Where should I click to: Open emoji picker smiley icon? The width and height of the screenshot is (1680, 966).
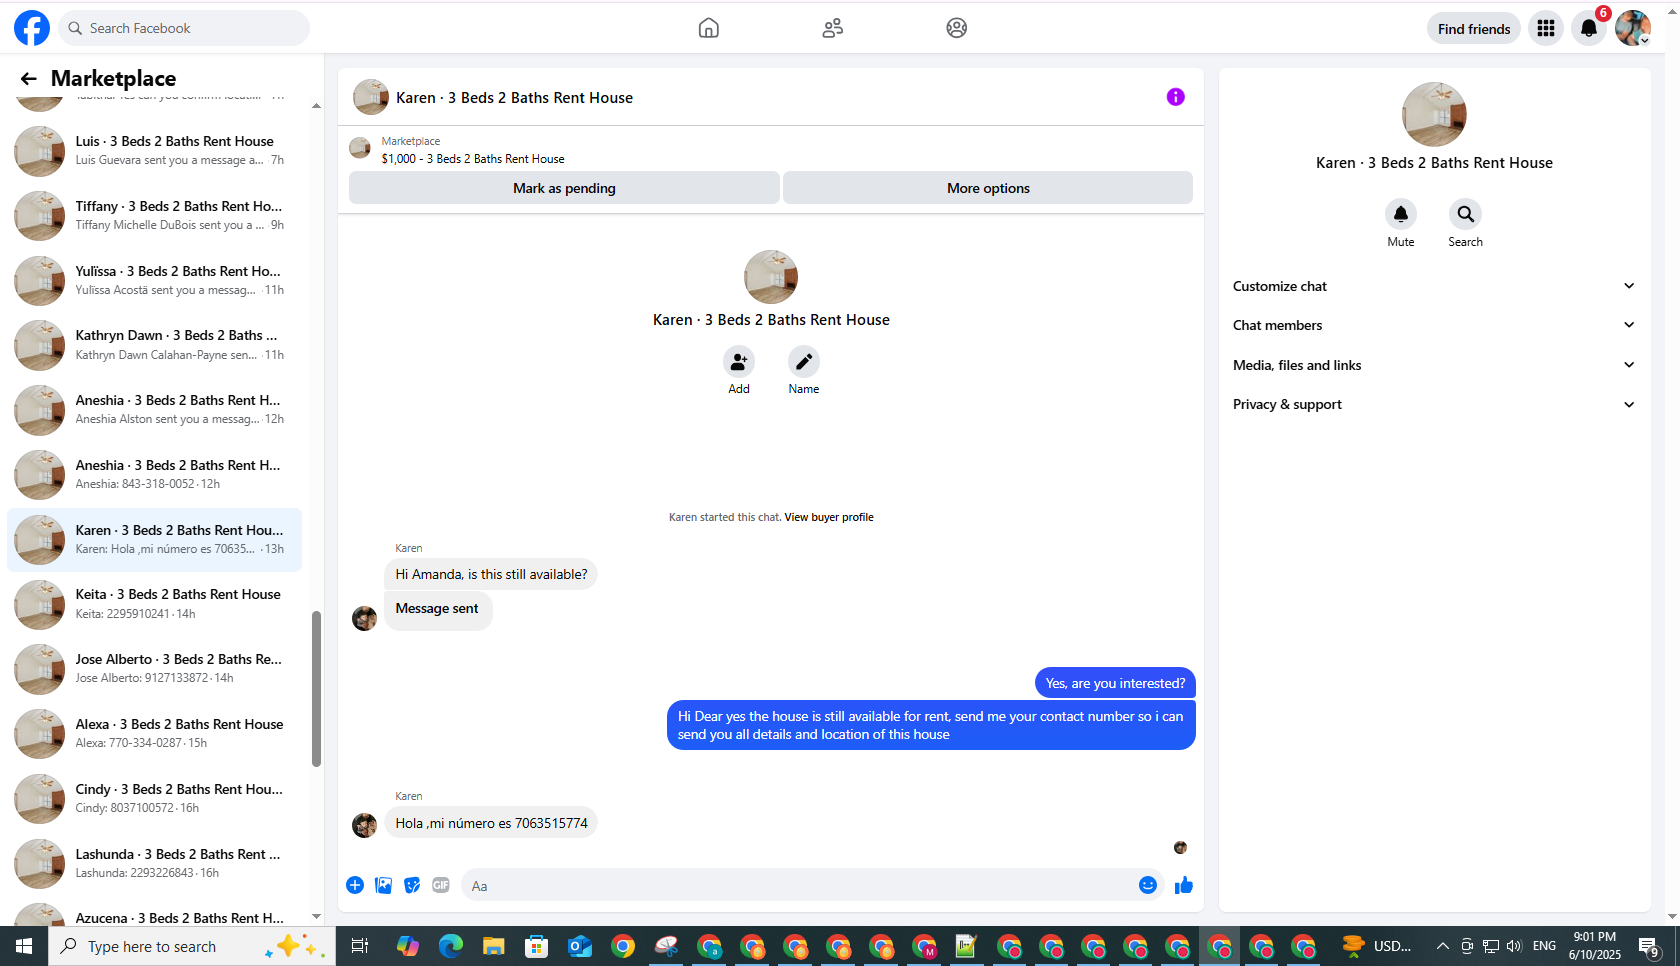[1148, 885]
